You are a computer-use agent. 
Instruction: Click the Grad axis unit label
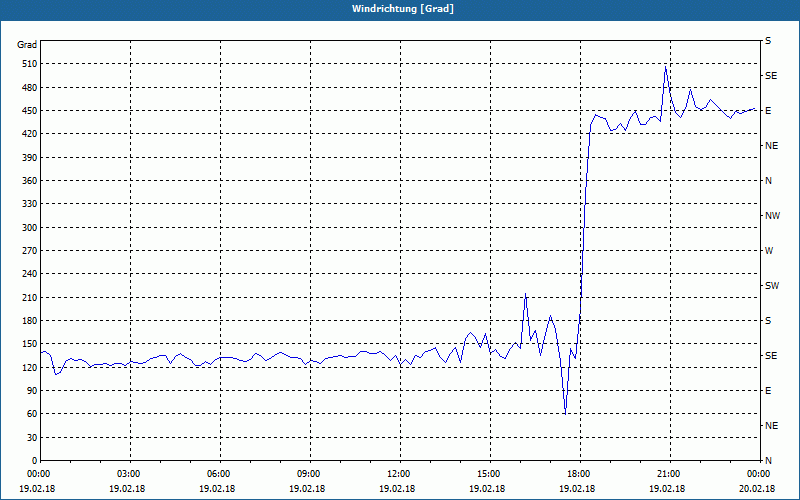click(x=27, y=45)
